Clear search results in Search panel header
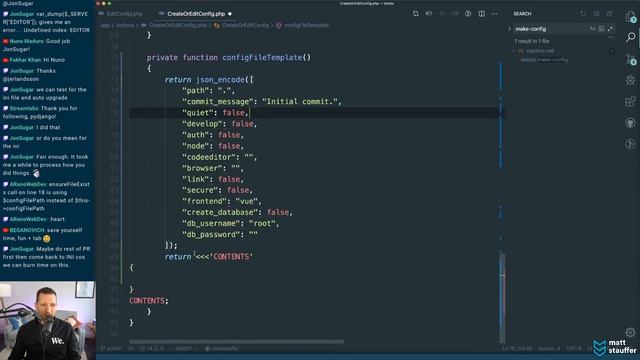The image size is (640, 360). coord(596,14)
